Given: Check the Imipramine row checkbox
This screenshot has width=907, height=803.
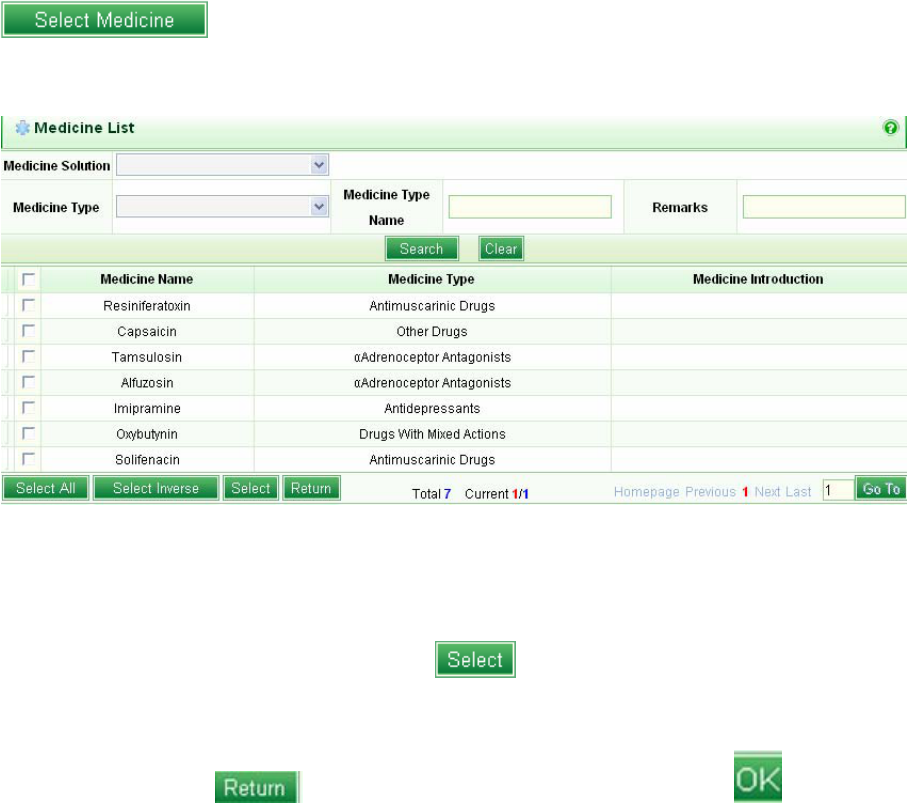Looking at the screenshot, I should [28, 407].
